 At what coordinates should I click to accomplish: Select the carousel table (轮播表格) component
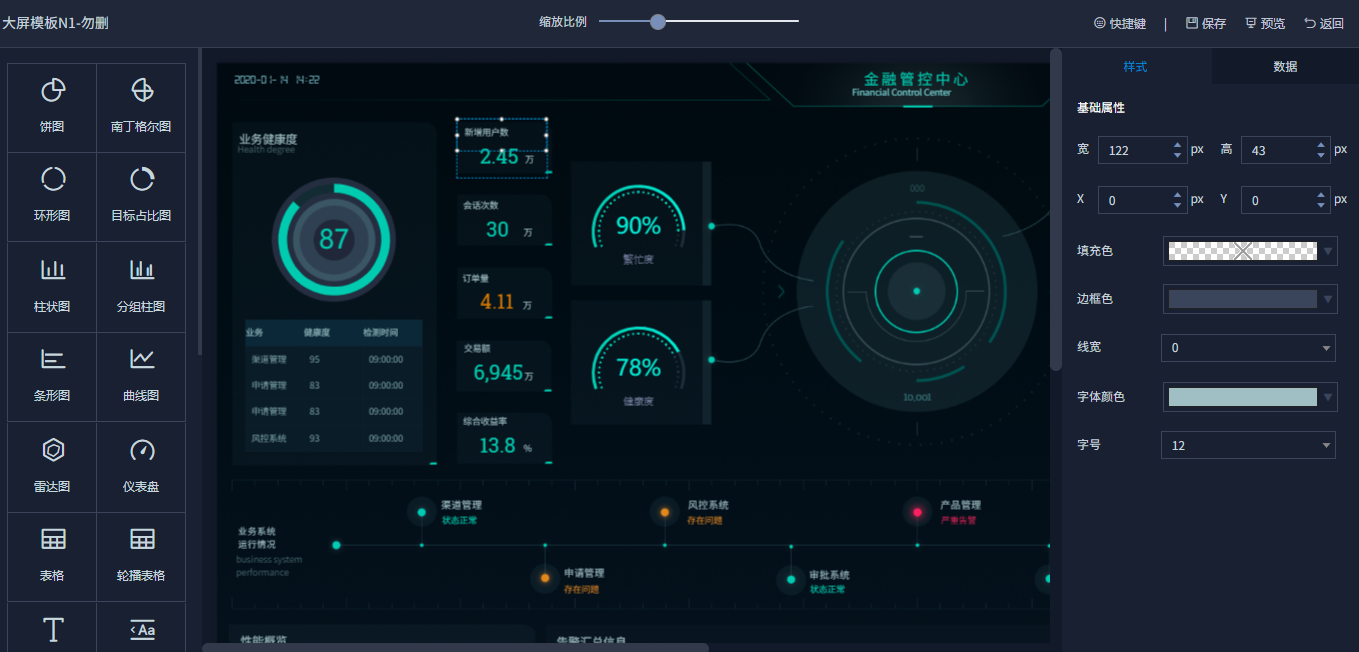click(x=141, y=555)
